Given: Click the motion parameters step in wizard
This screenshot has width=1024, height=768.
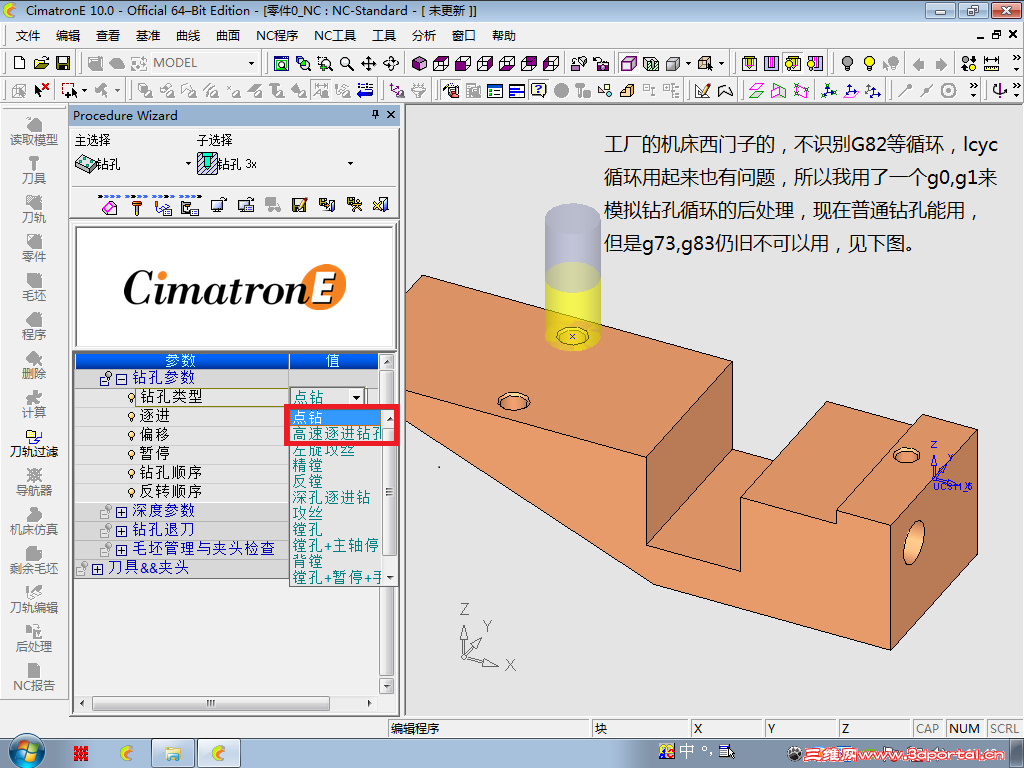Looking at the screenshot, I should [163, 206].
